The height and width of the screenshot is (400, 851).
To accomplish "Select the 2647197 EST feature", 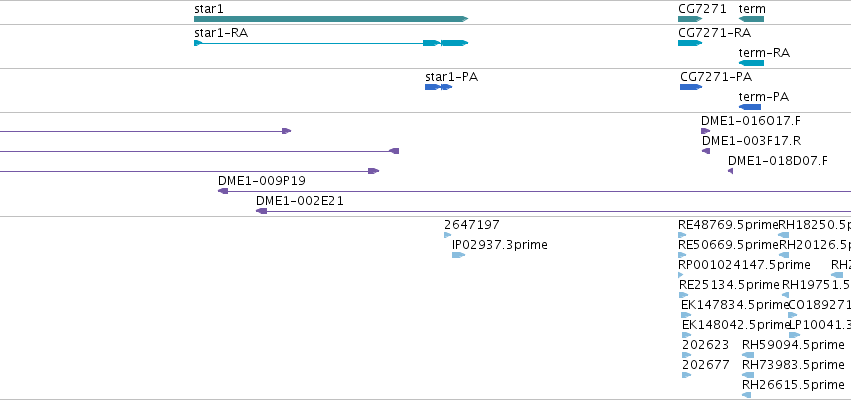I will (447, 235).
